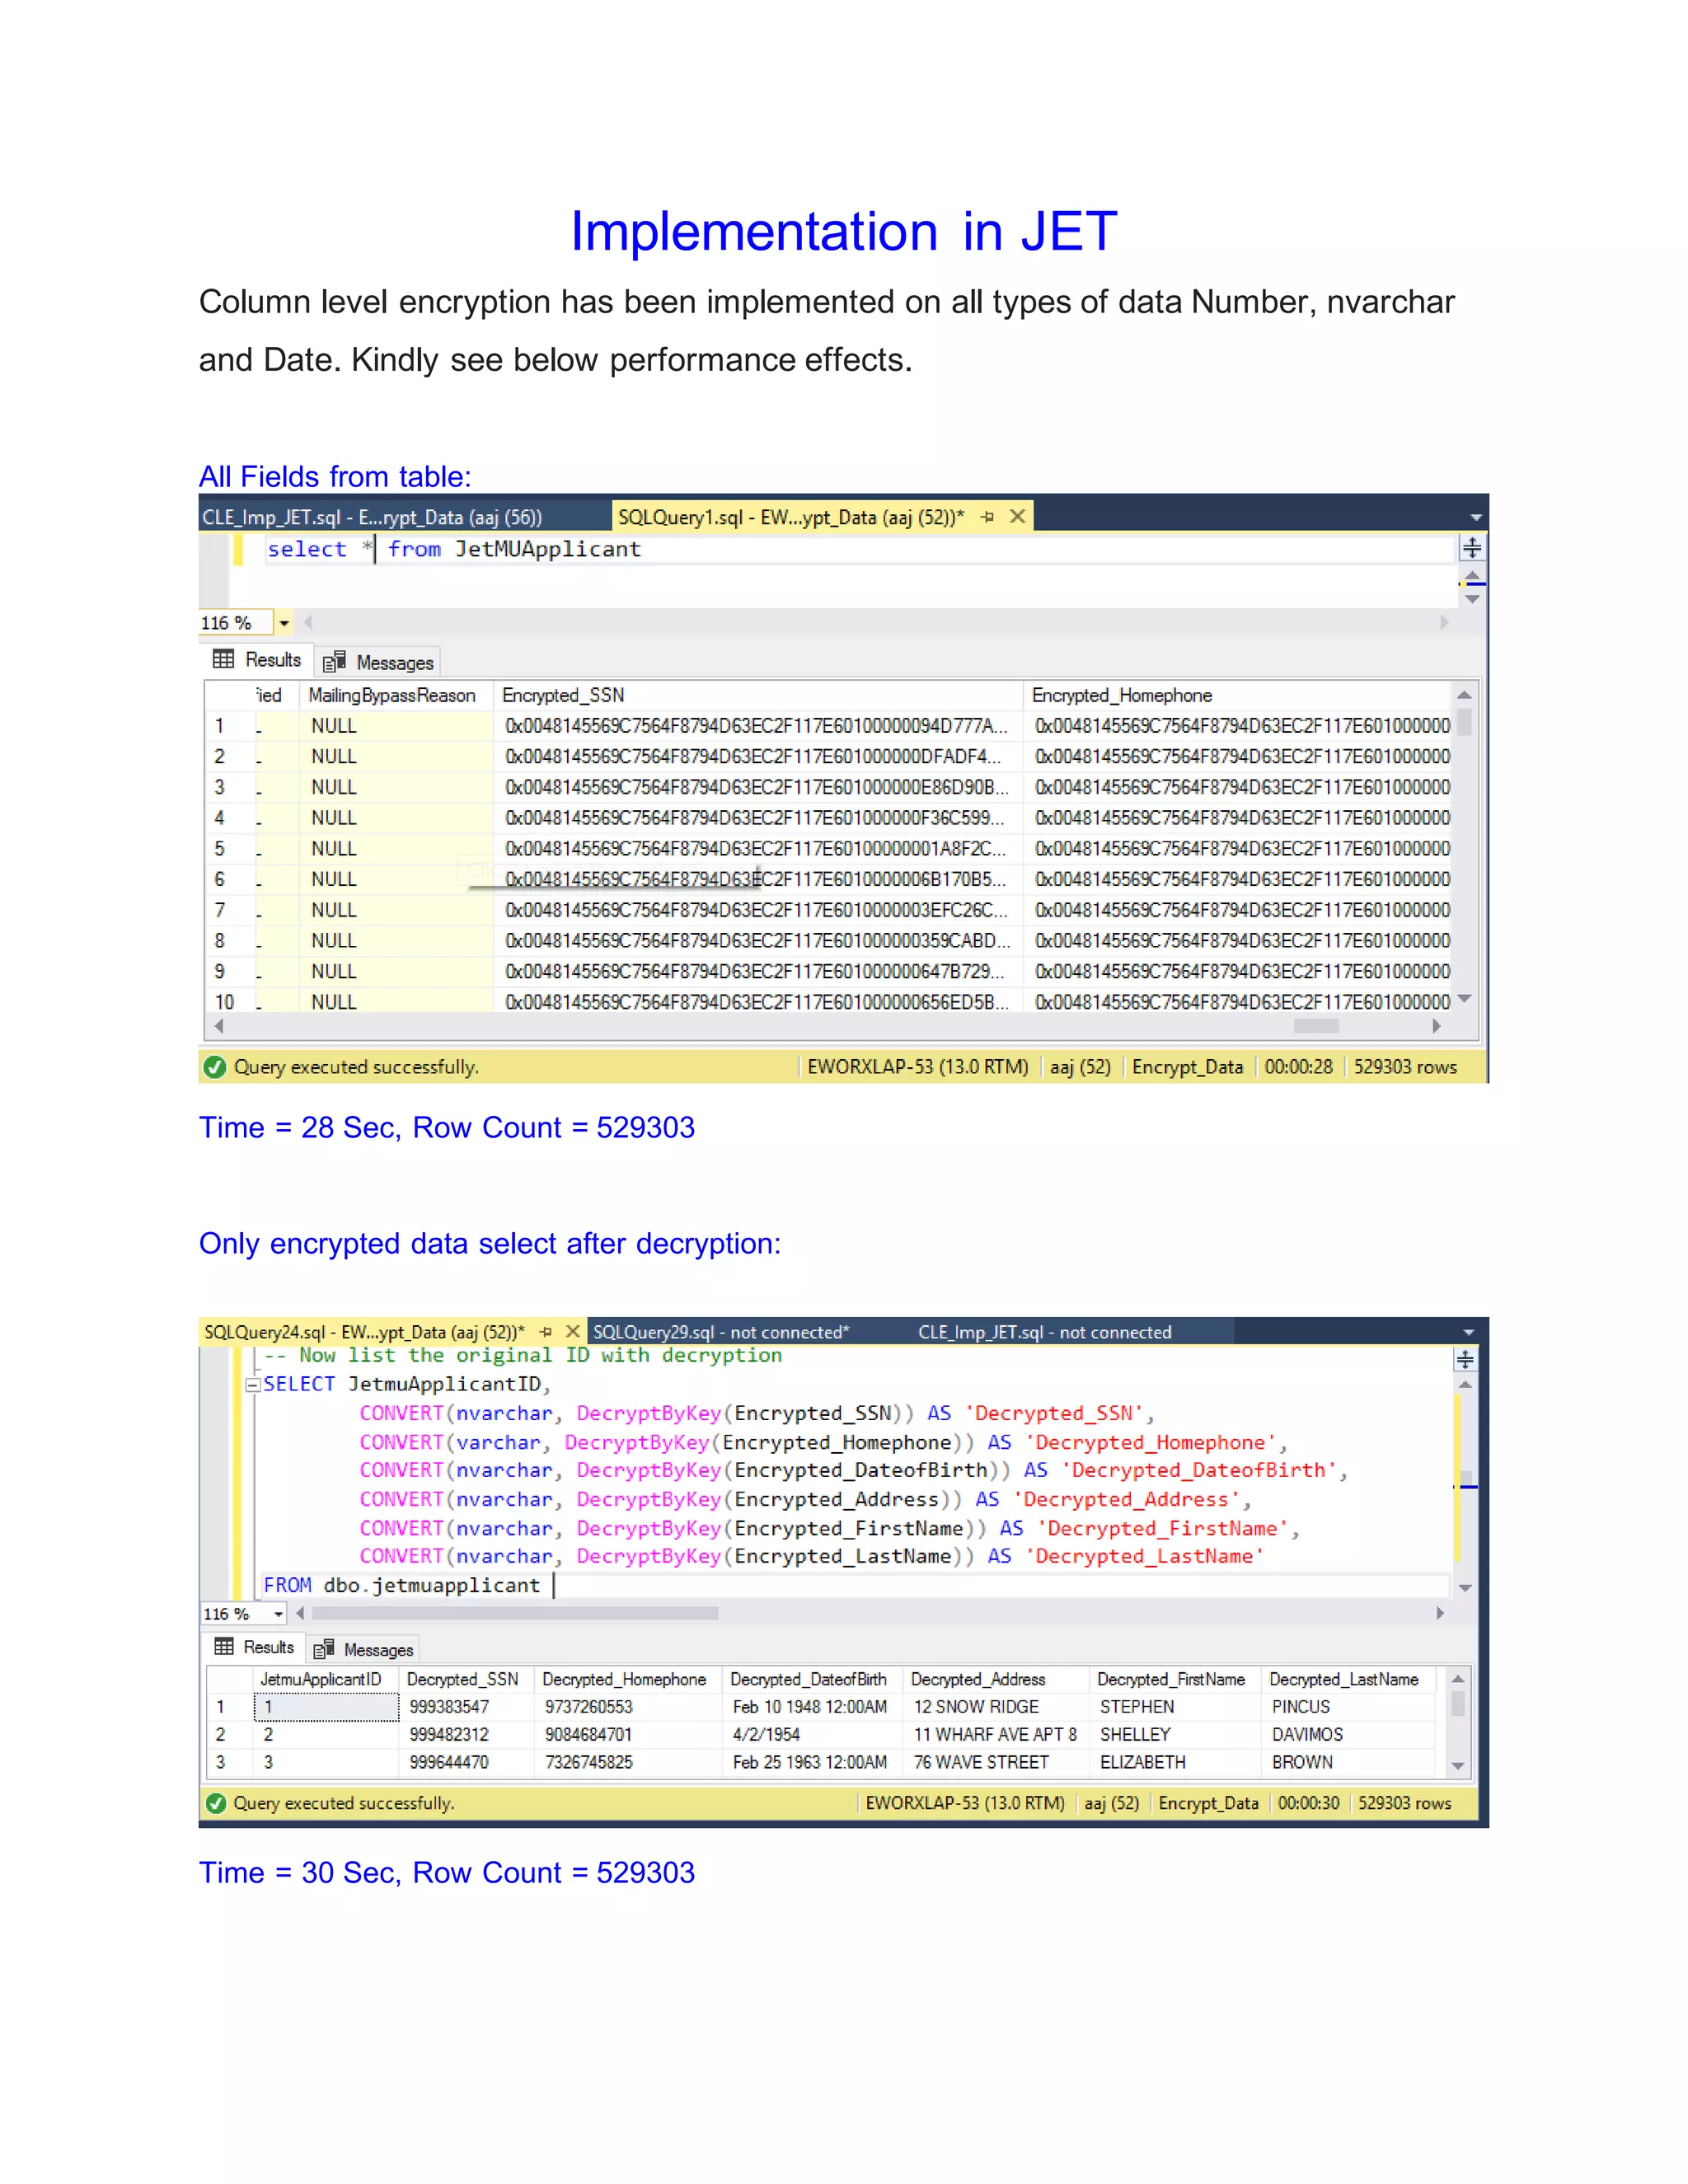
Task: Click EWORXLAP-53 (13.0 RTM) in upper status bar
Action: (917, 1067)
